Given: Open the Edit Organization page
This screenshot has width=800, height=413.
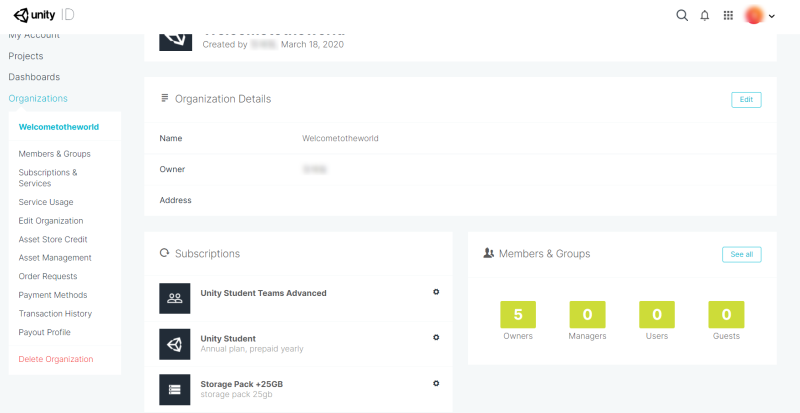Looking at the screenshot, I should point(51,221).
